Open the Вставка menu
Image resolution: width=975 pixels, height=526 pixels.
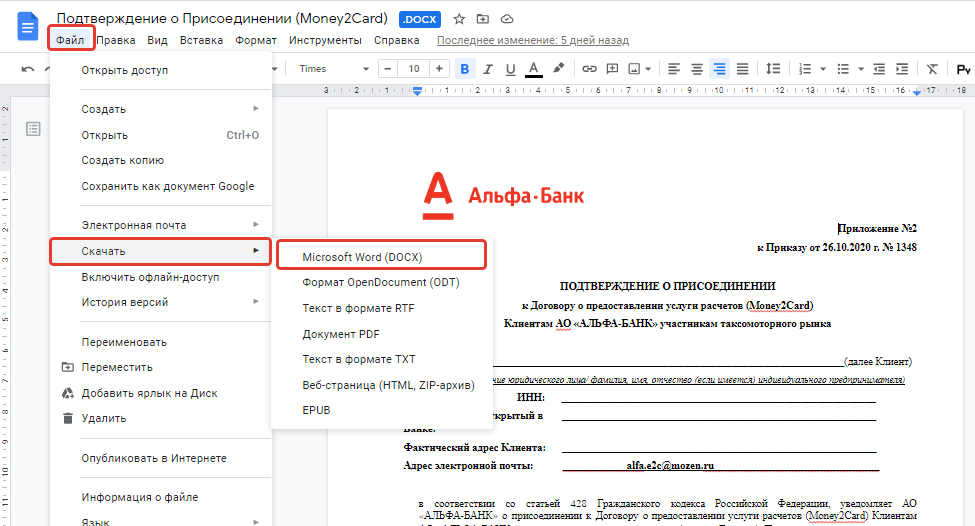click(x=201, y=40)
